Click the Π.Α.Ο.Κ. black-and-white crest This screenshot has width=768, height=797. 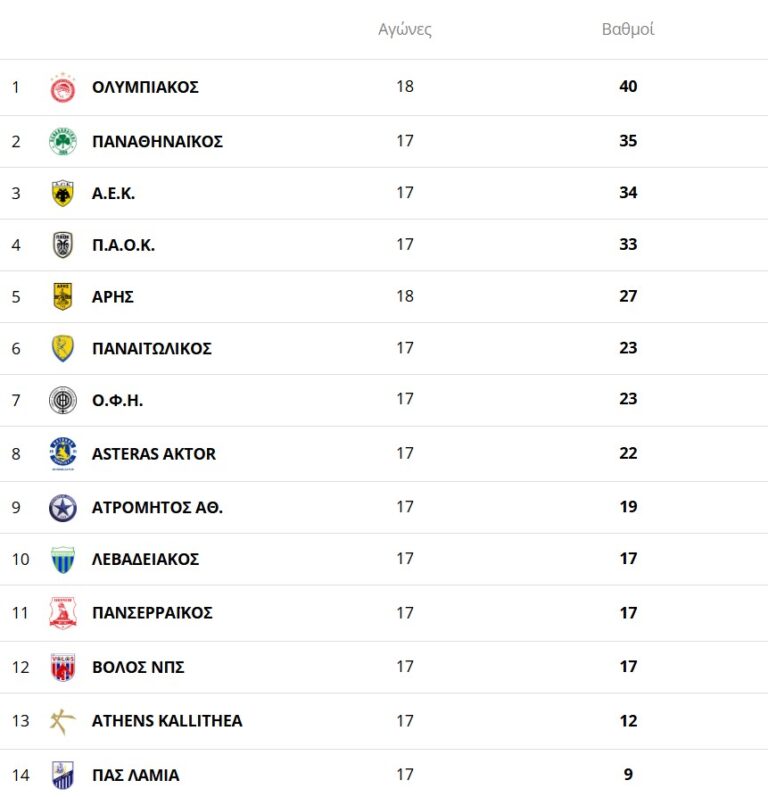(63, 245)
